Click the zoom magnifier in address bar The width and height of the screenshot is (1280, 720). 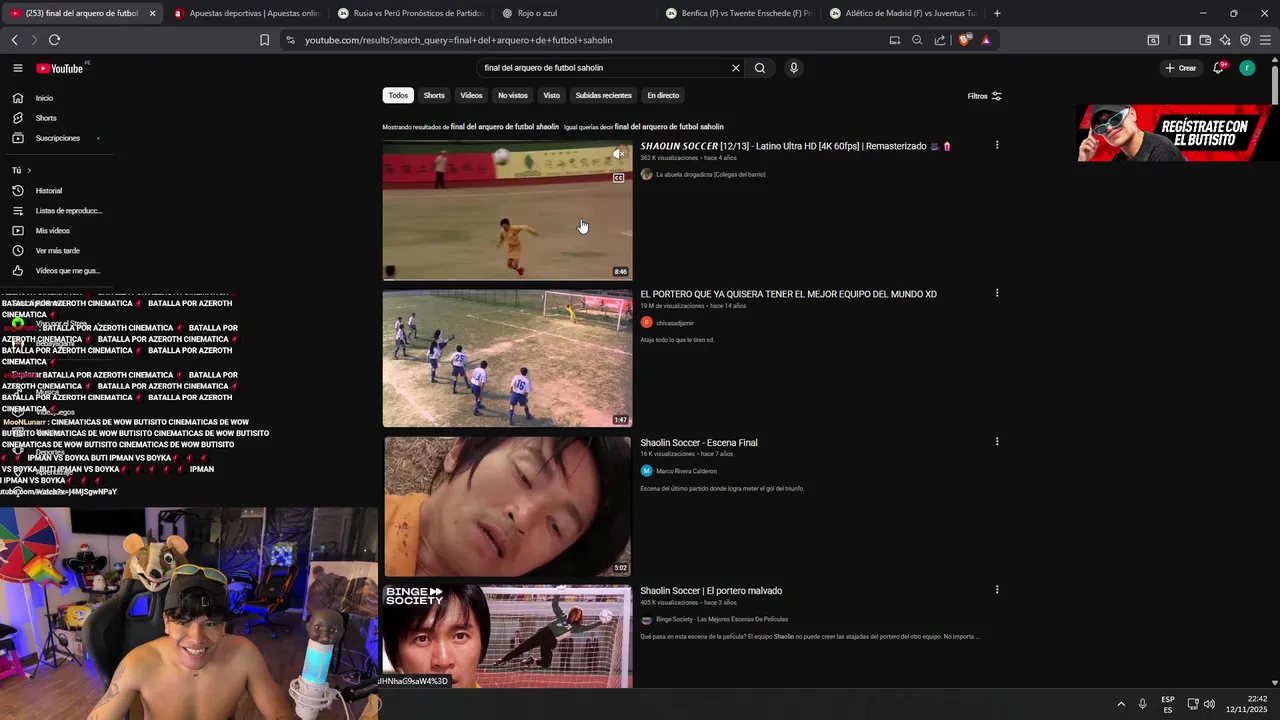(x=917, y=40)
